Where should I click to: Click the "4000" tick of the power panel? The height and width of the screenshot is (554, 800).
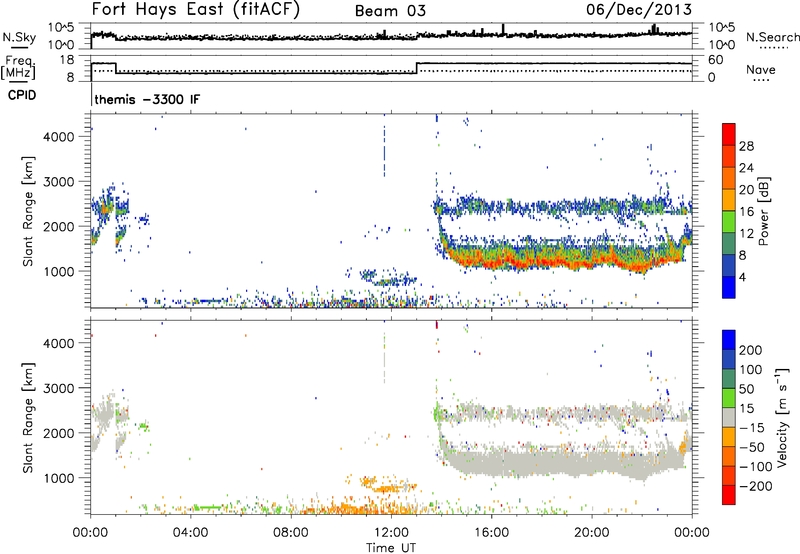59,137
